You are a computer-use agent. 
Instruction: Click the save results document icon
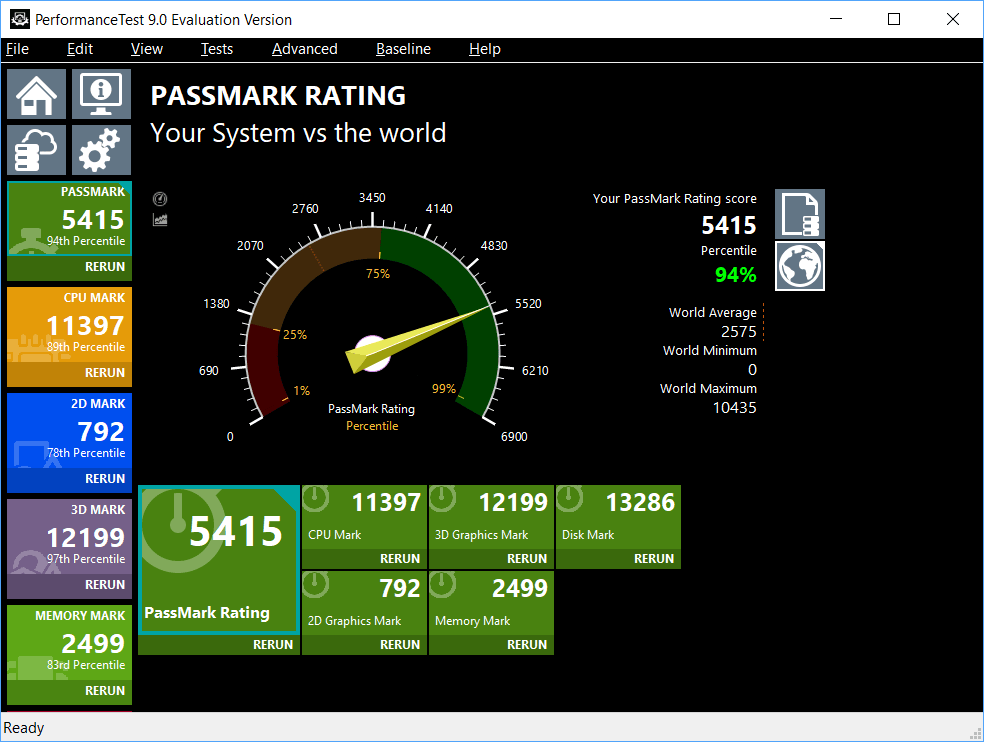click(800, 214)
